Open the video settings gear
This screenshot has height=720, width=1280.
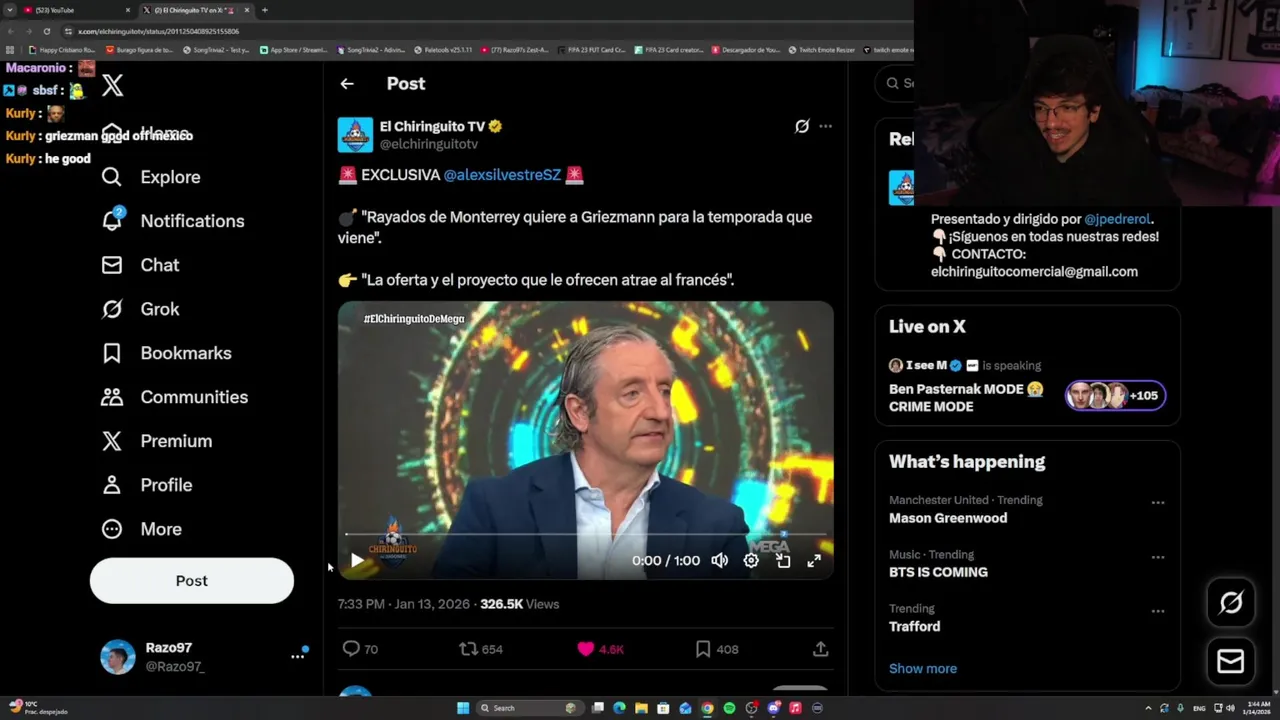(751, 561)
